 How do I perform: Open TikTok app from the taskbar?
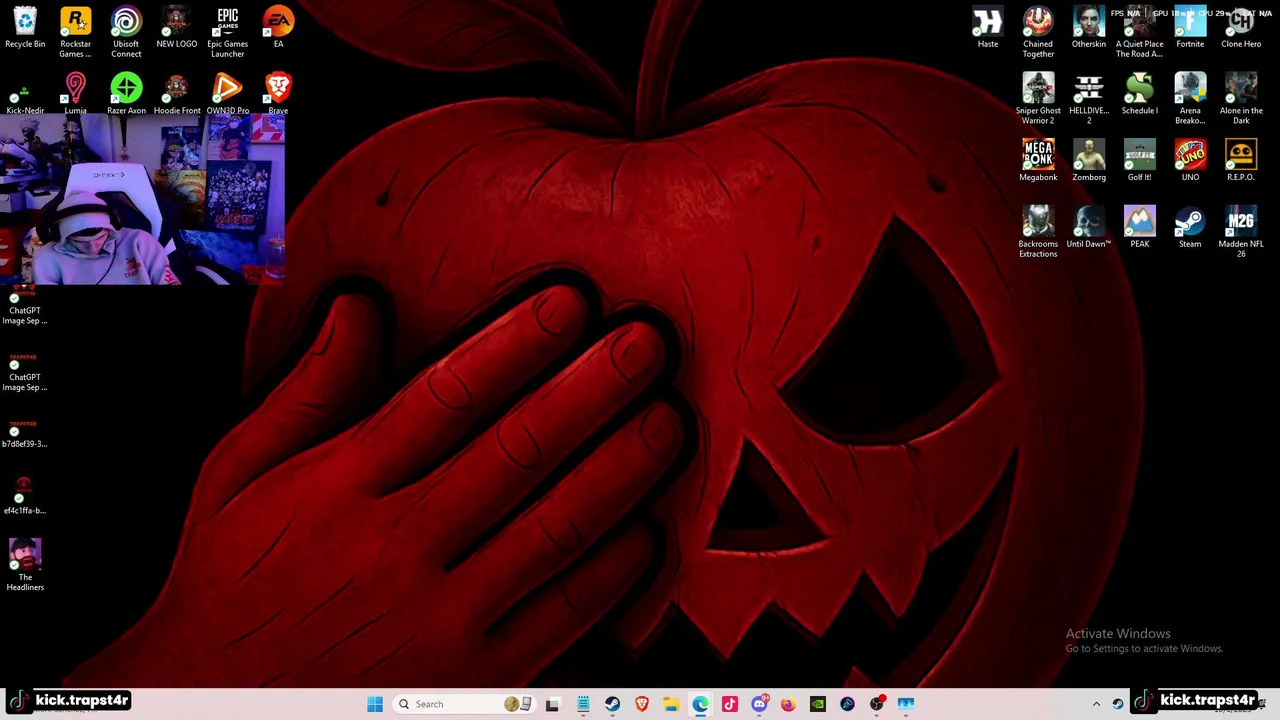(x=730, y=704)
